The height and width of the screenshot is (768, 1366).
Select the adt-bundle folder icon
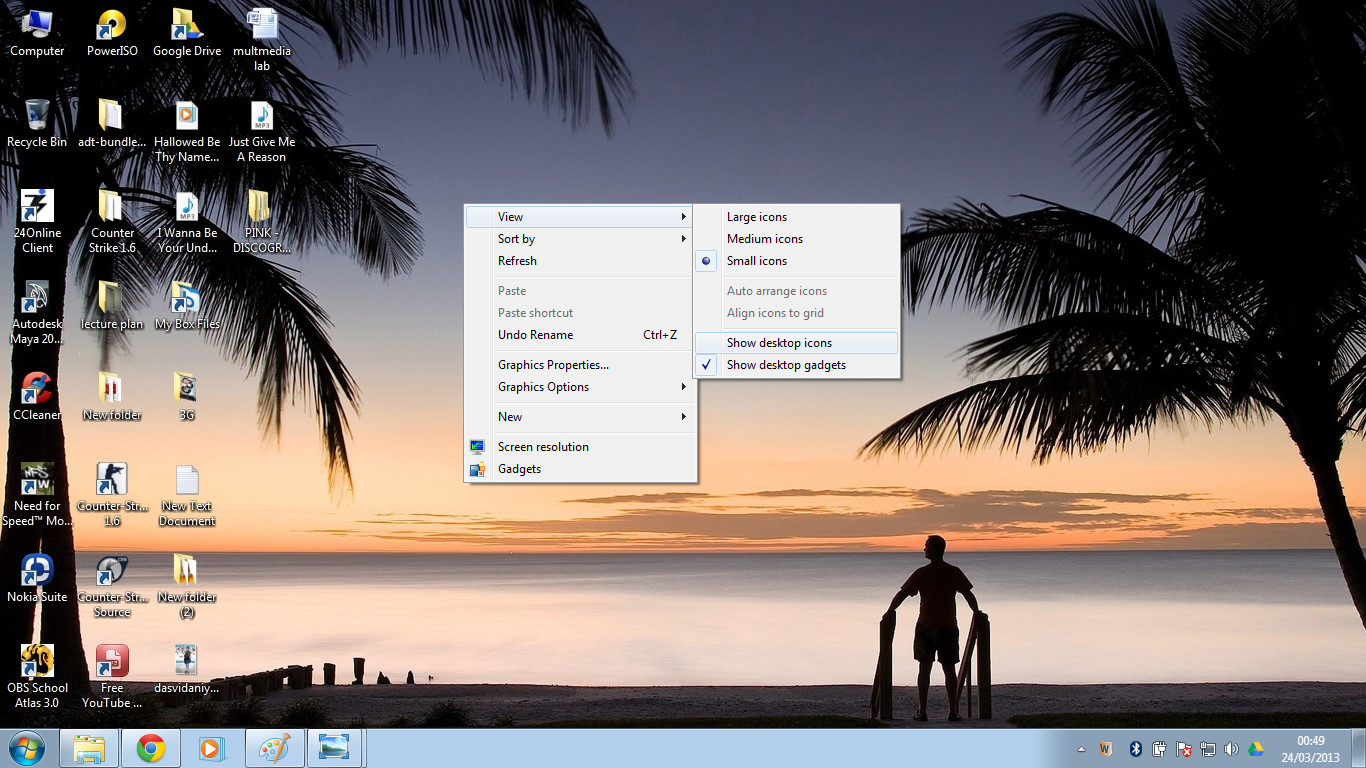click(112, 125)
